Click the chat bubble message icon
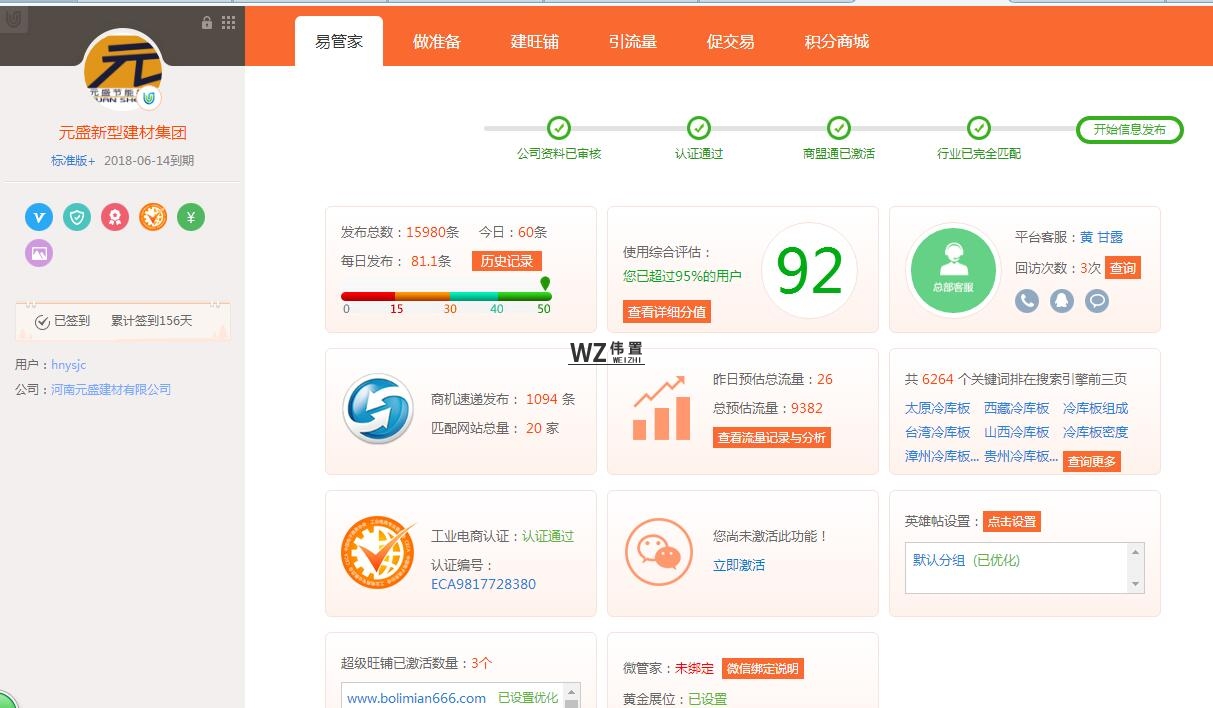The height and width of the screenshot is (708, 1213). [1096, 300]
